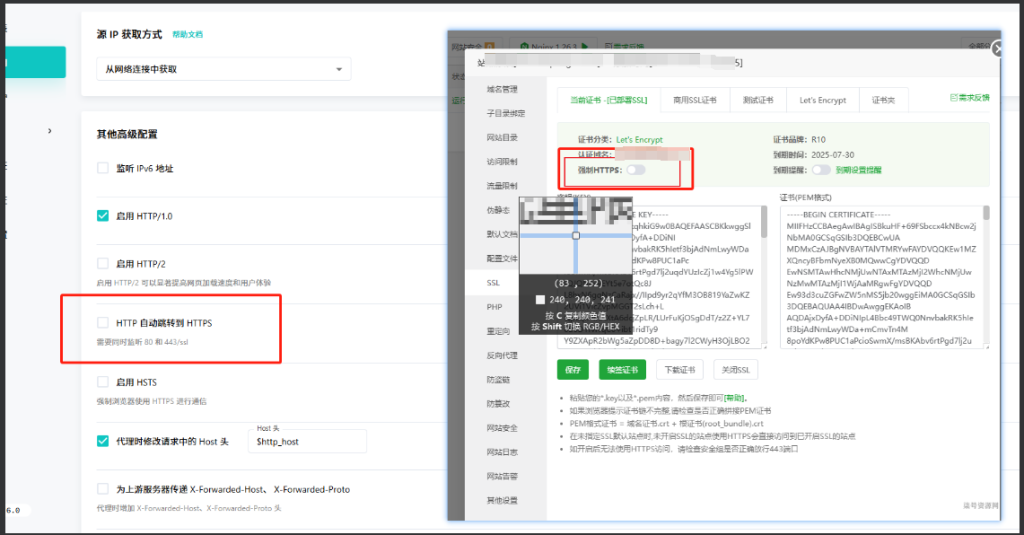
Task: Click the play arrow next to Nginx
Action: (584, 46)
